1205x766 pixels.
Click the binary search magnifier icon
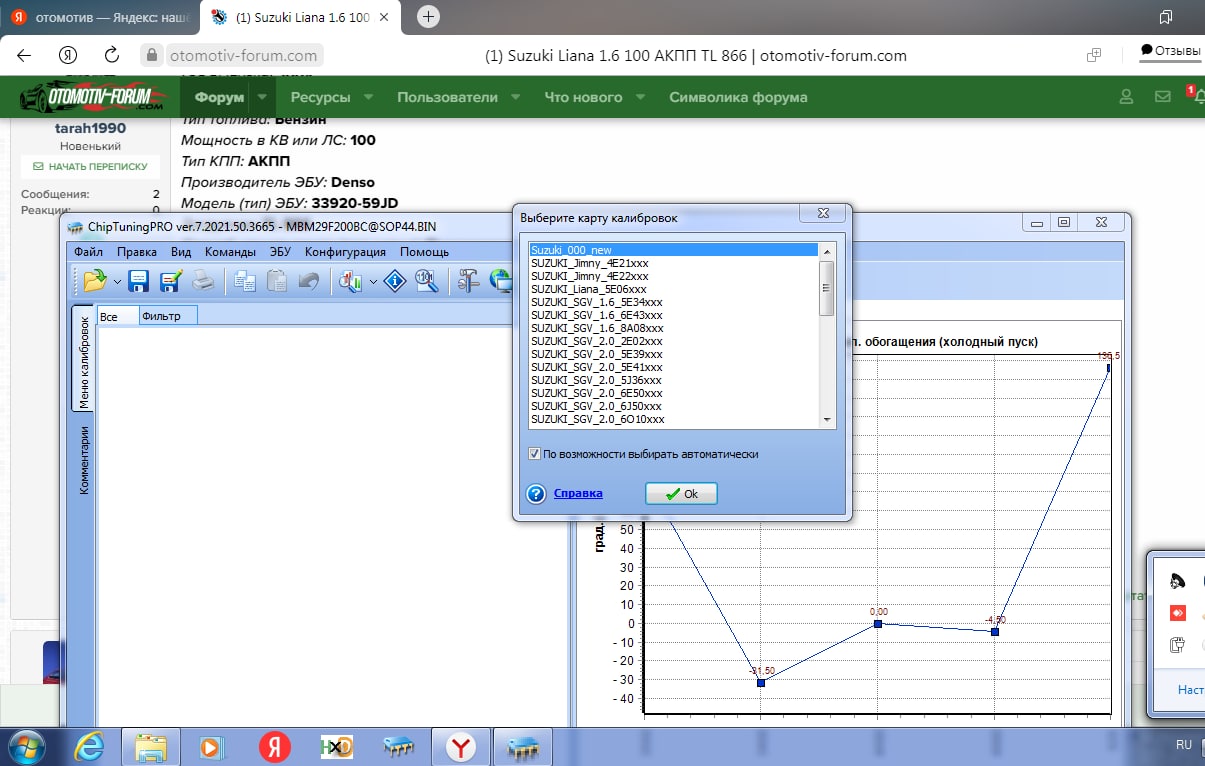(427, 282)
